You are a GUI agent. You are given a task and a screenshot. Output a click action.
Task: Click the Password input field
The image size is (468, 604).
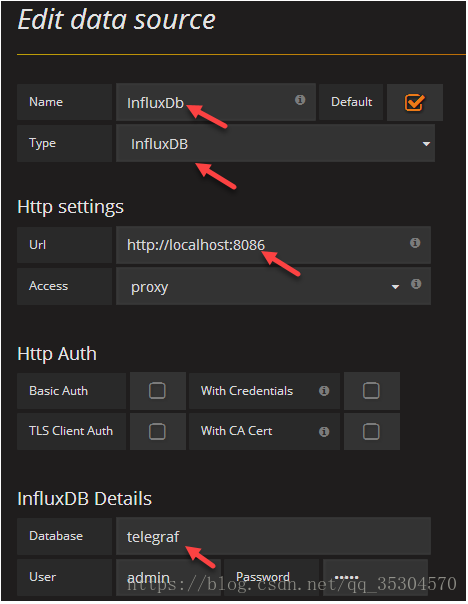pos(375,577)
